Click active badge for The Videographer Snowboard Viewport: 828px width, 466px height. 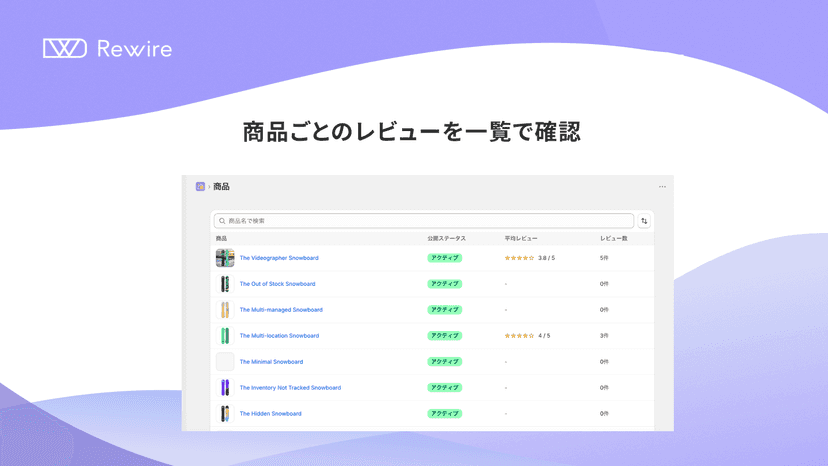pyautogui.click(x=445, y=258)
